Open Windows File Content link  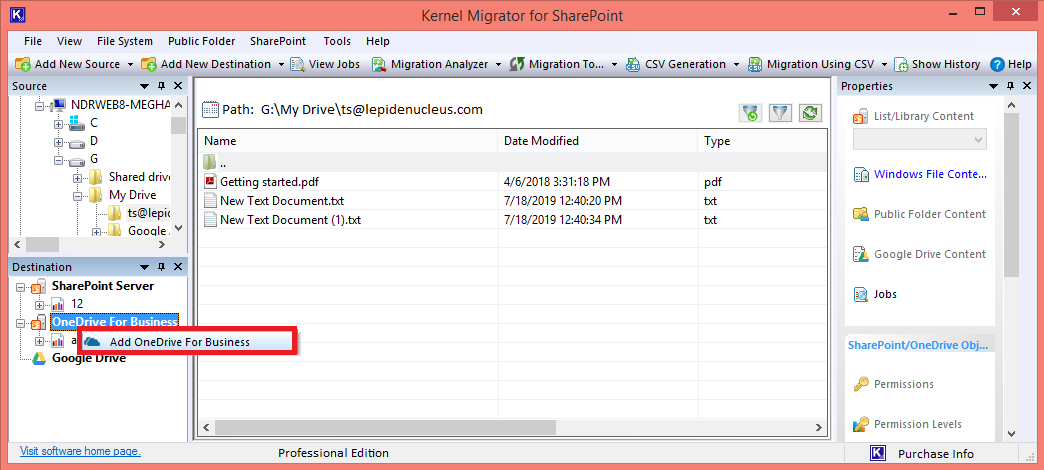[x=930, y=174]
